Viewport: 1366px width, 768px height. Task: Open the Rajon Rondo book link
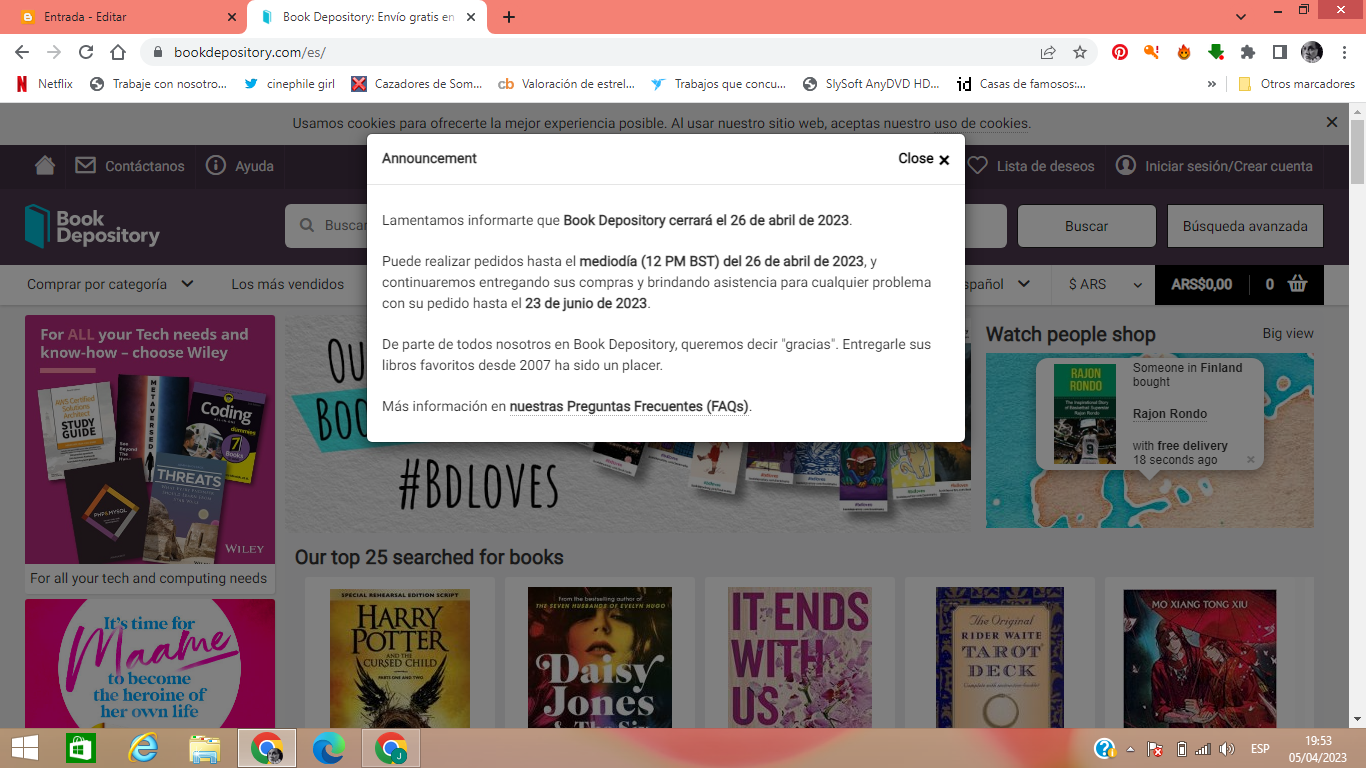coord(1169,414)
